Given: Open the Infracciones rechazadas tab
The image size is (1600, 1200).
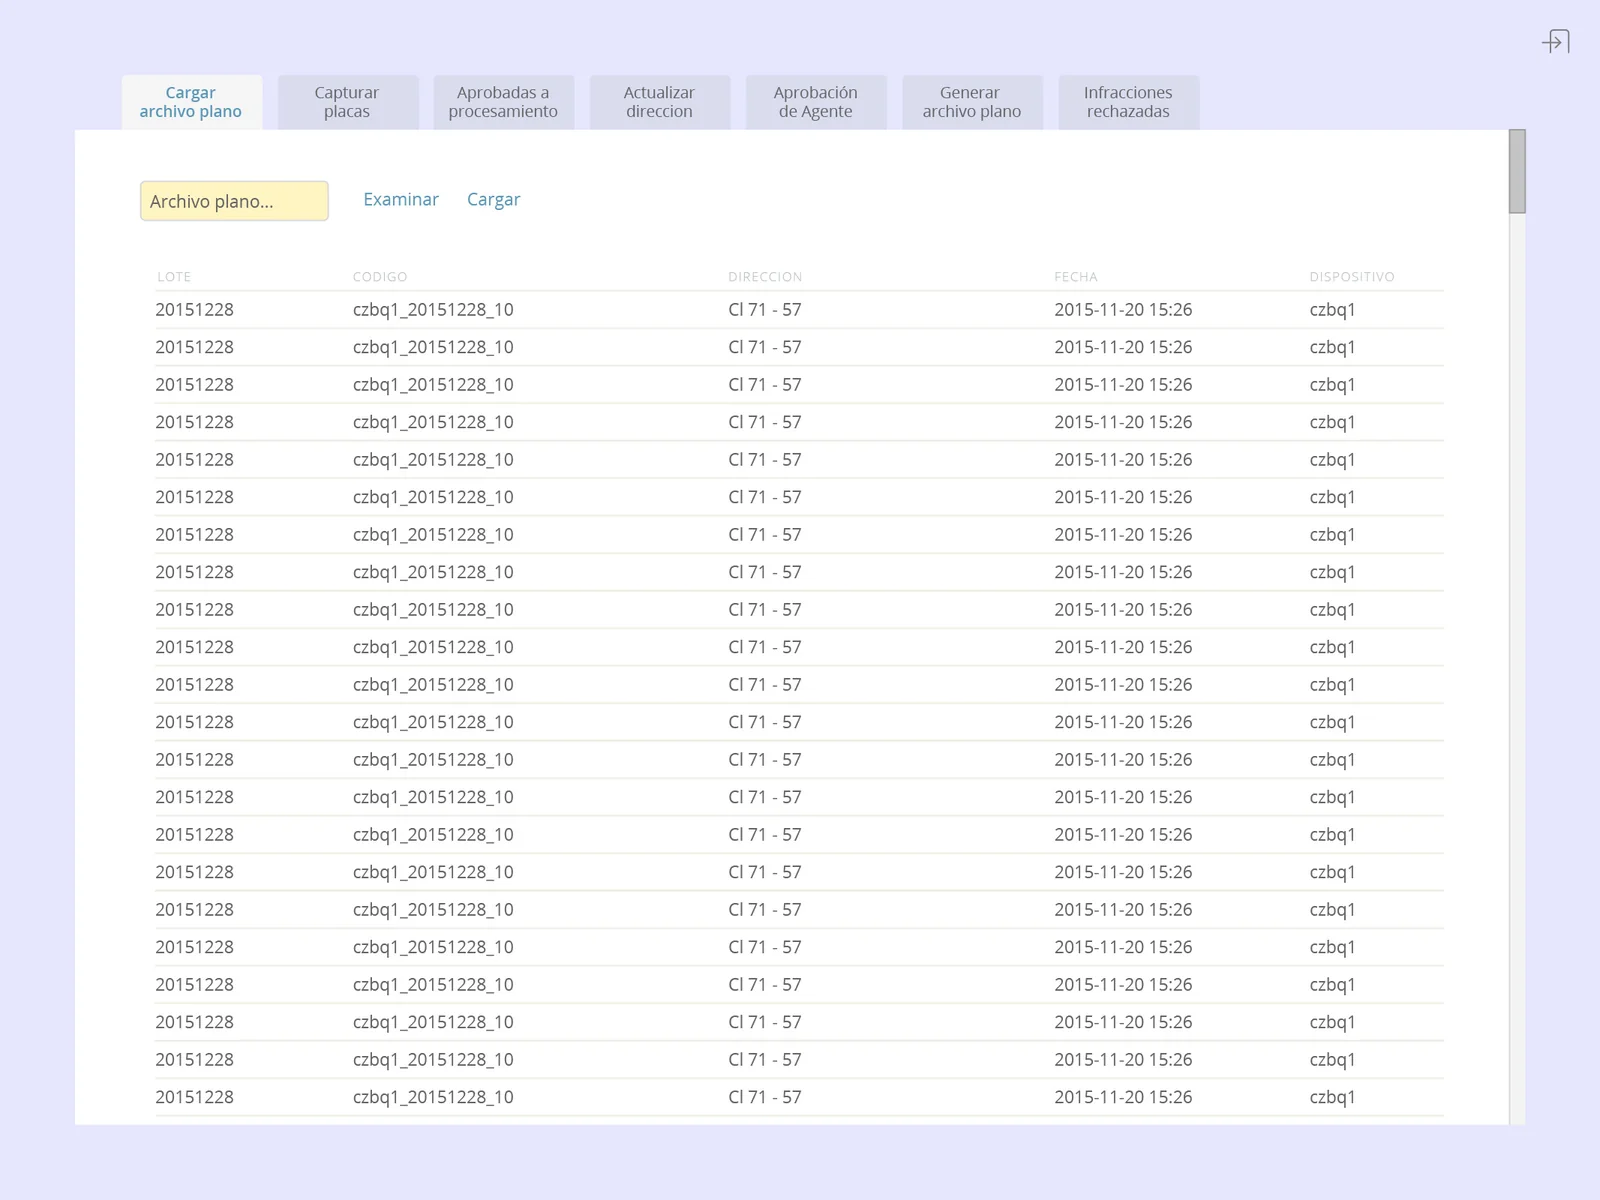Looking at the screenshot, I should tap(1128, 102).
